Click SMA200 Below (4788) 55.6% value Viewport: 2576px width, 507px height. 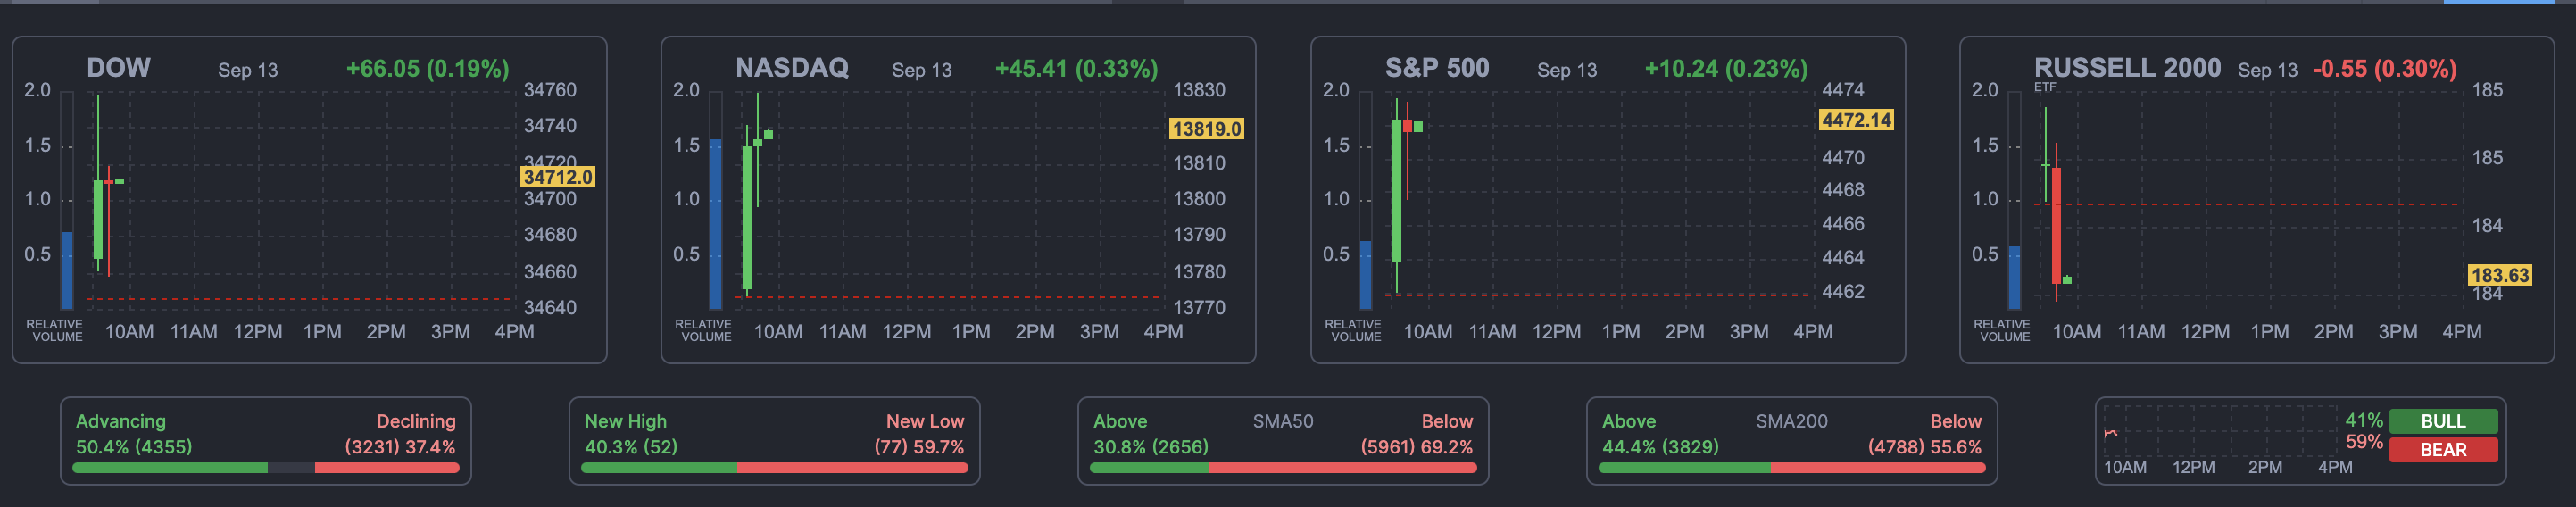(1925, 447)
